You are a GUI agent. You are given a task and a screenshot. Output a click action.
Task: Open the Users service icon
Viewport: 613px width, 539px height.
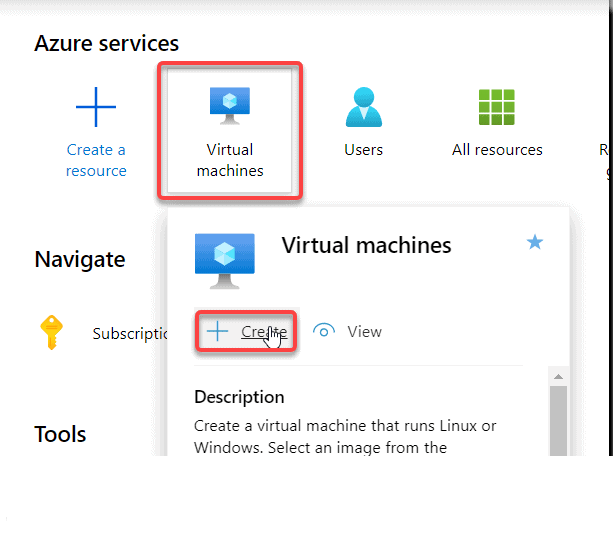[x=364, y=107]
